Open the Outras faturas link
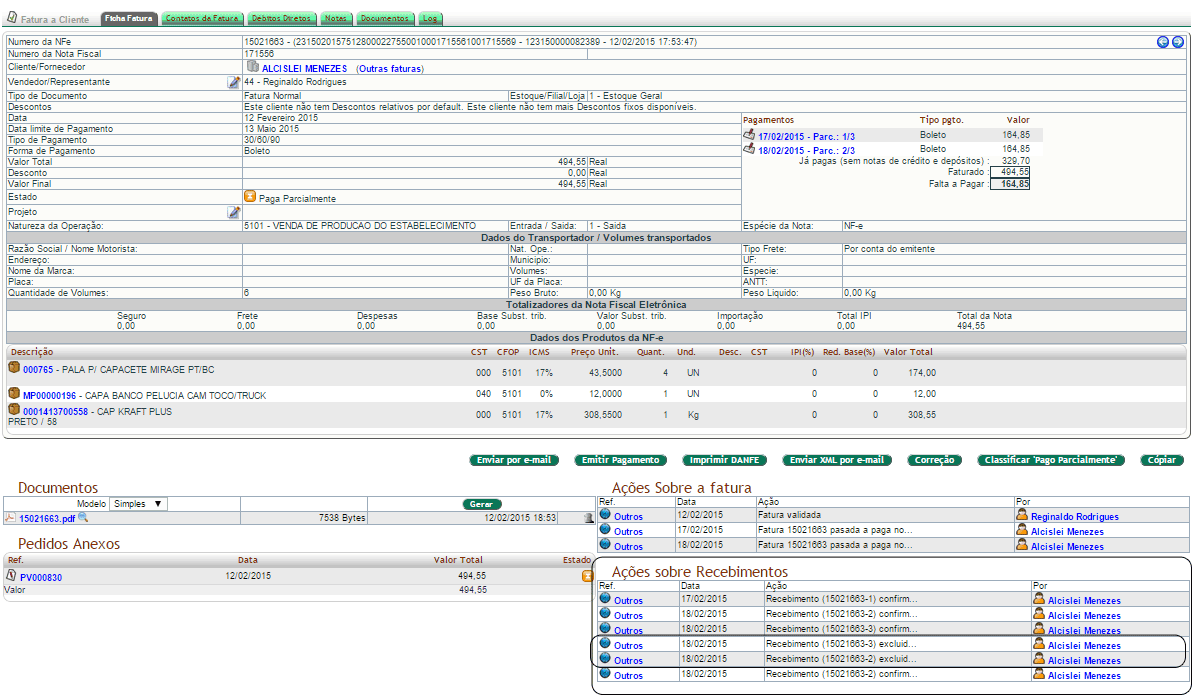 390,69
